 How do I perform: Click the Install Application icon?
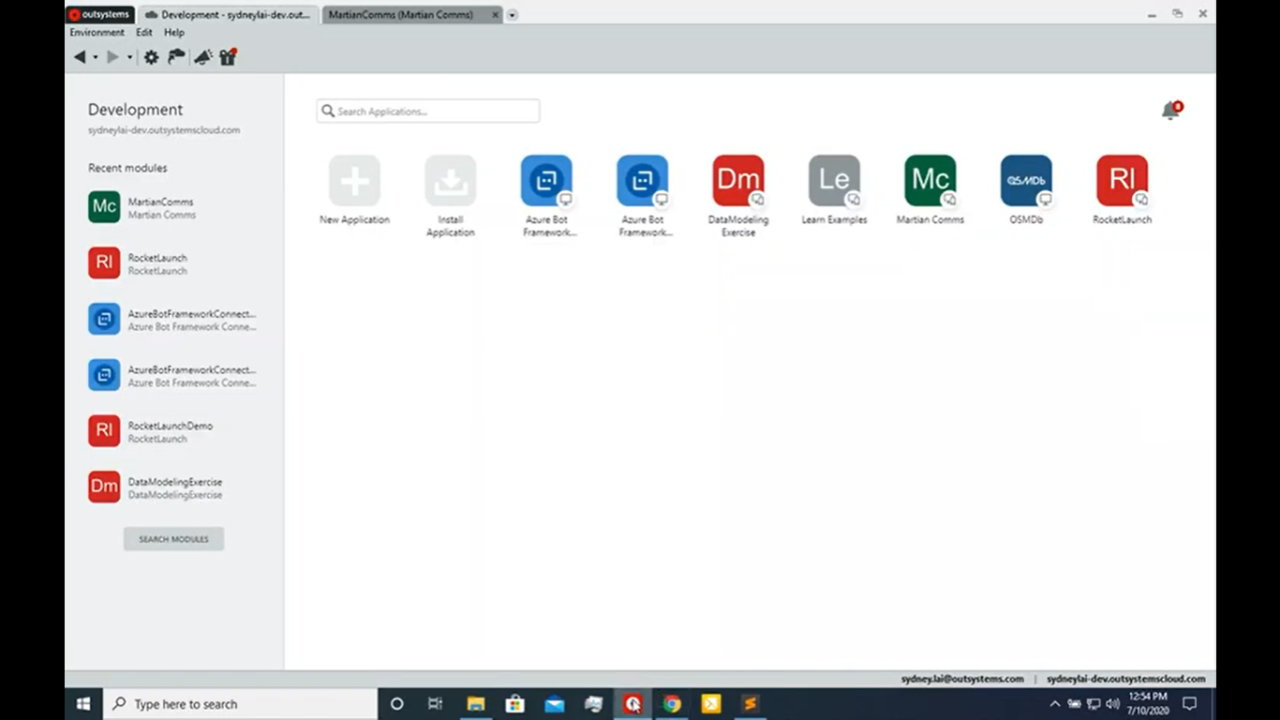[450, 181]
